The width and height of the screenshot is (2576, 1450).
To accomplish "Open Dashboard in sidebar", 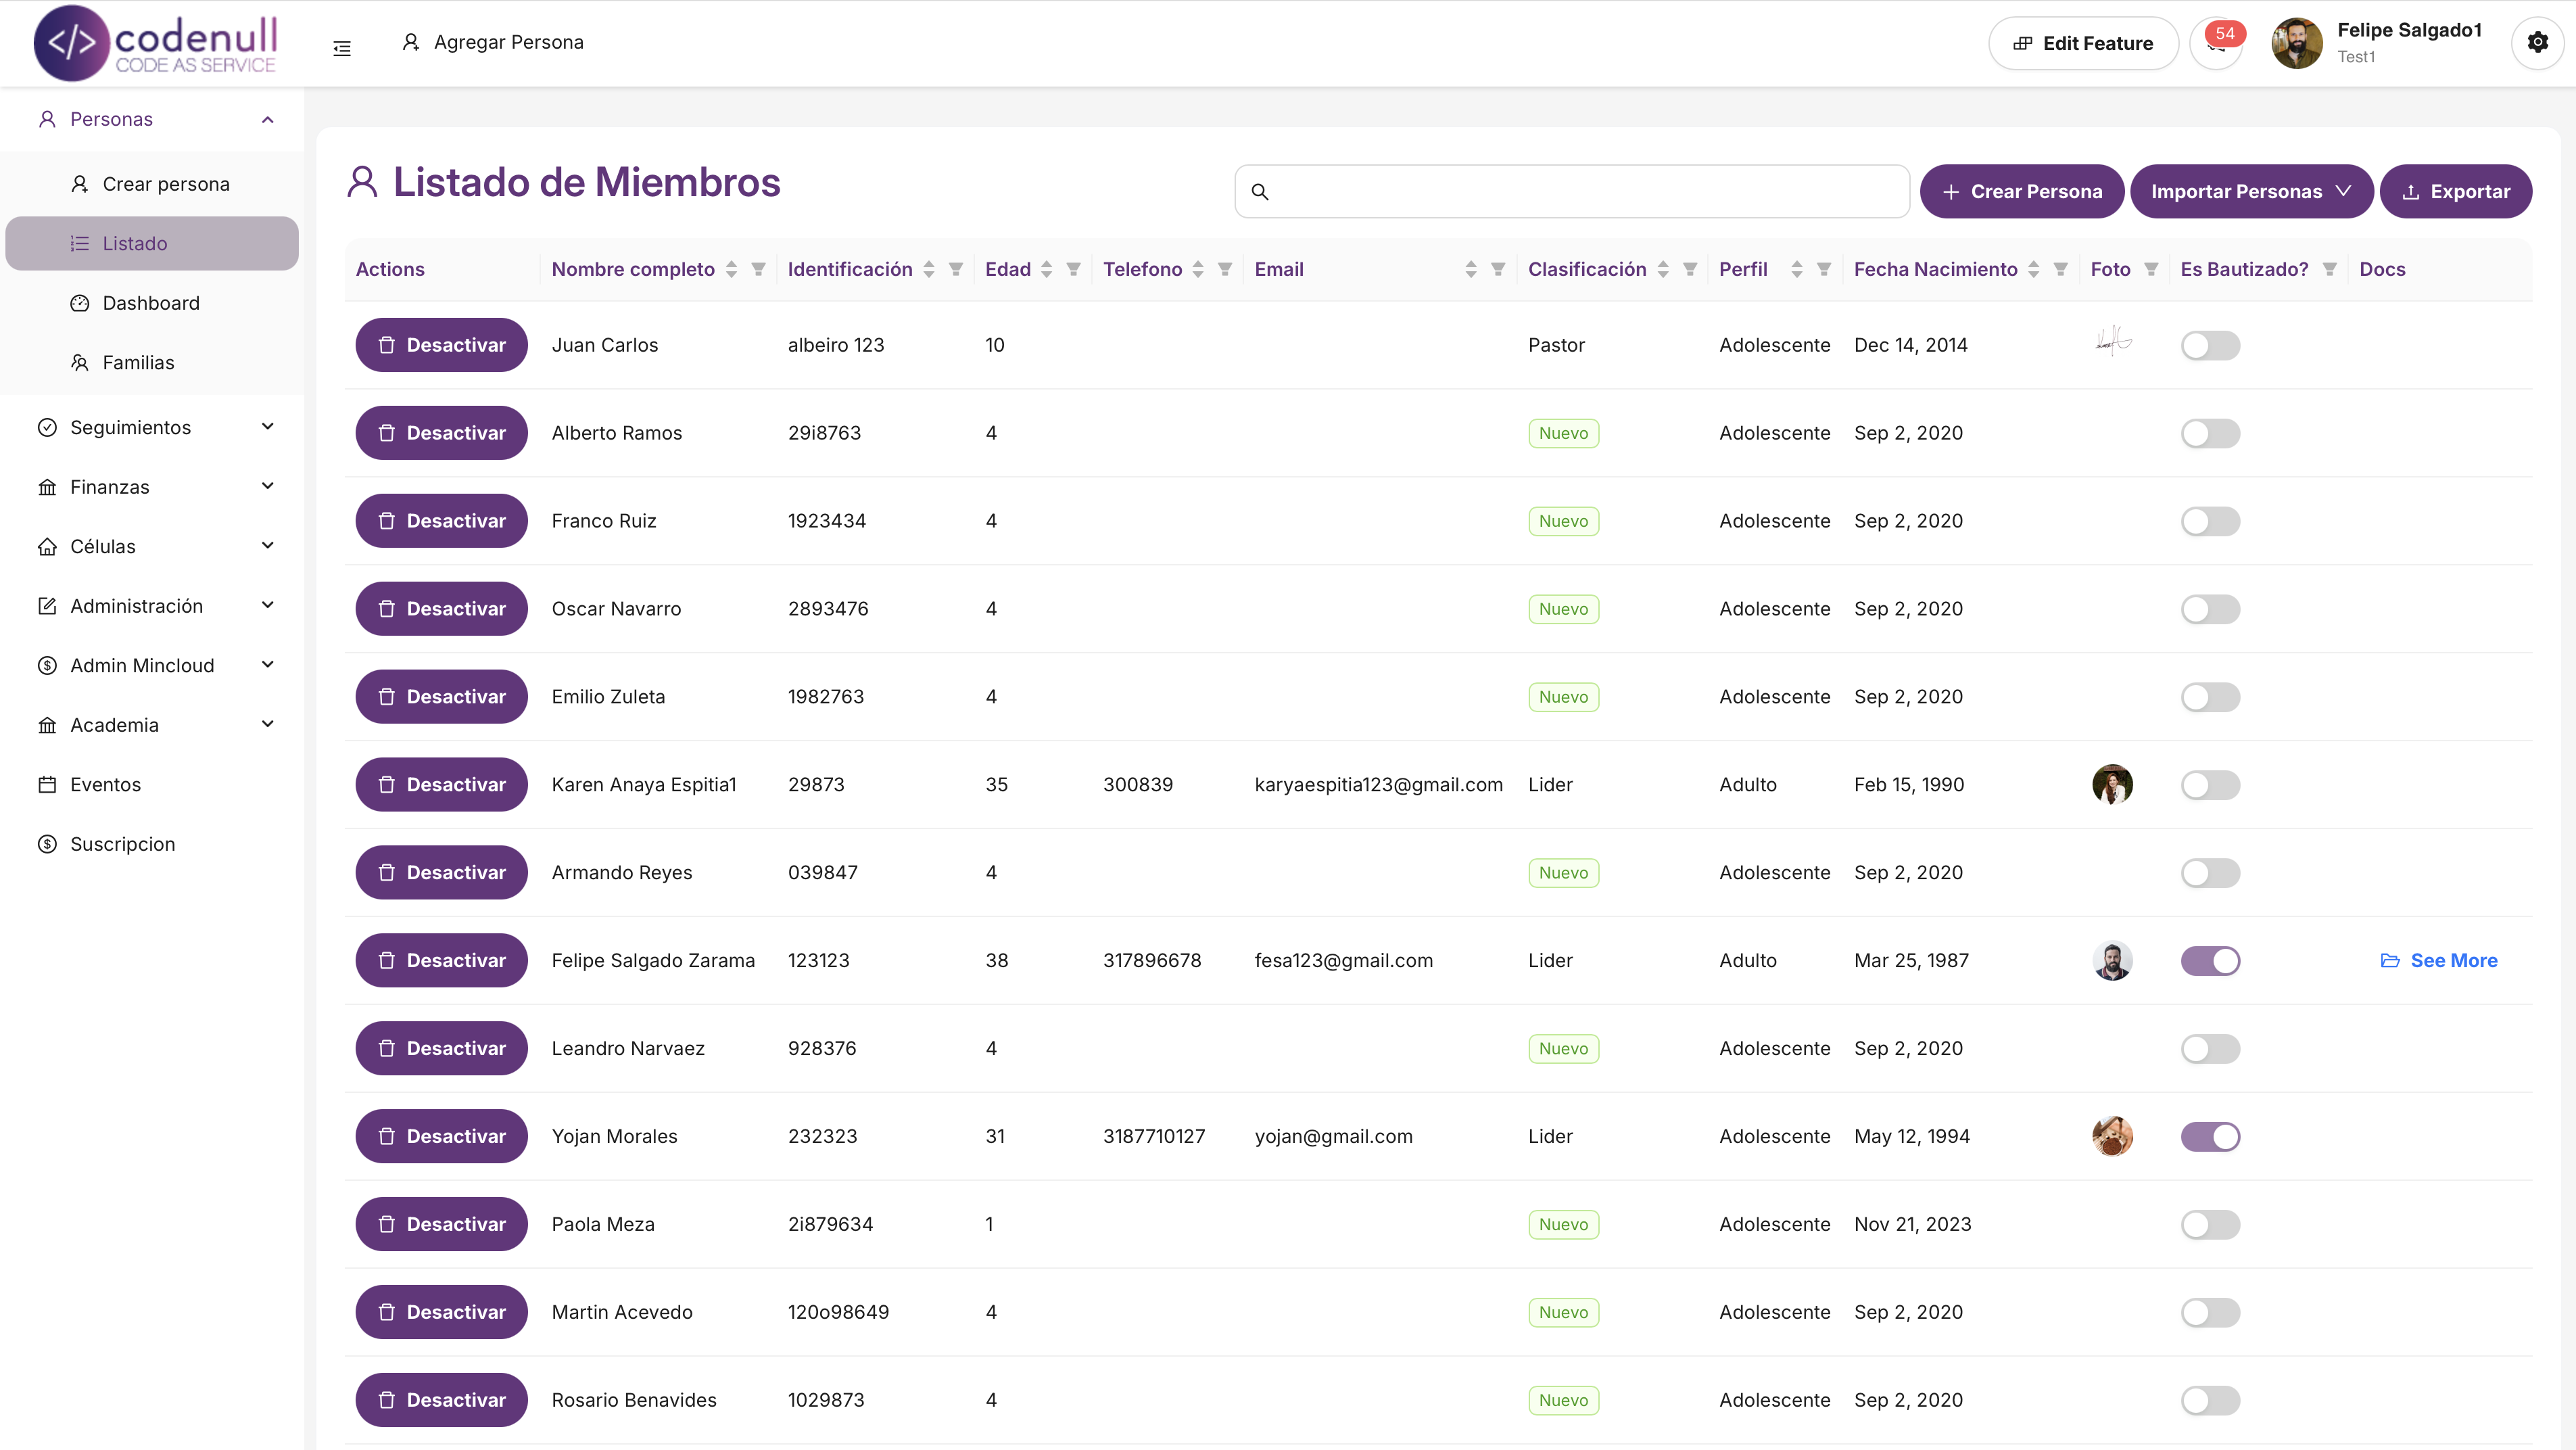I will tap(151, 303).
